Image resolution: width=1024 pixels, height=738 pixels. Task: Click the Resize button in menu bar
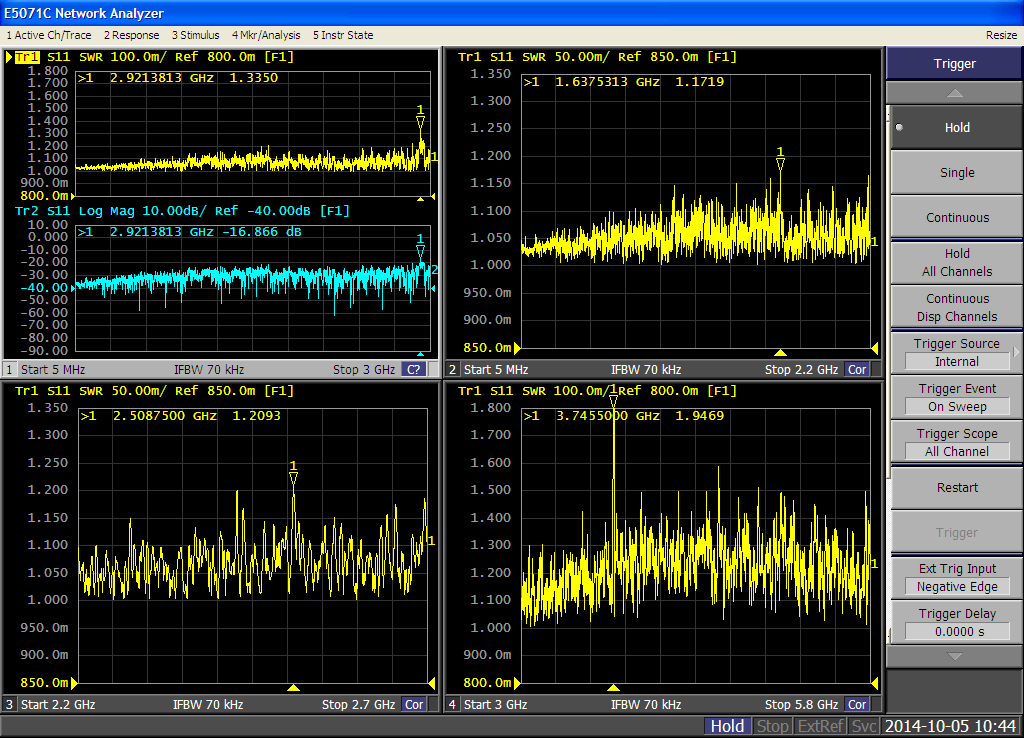click(x=1001, y=35)
